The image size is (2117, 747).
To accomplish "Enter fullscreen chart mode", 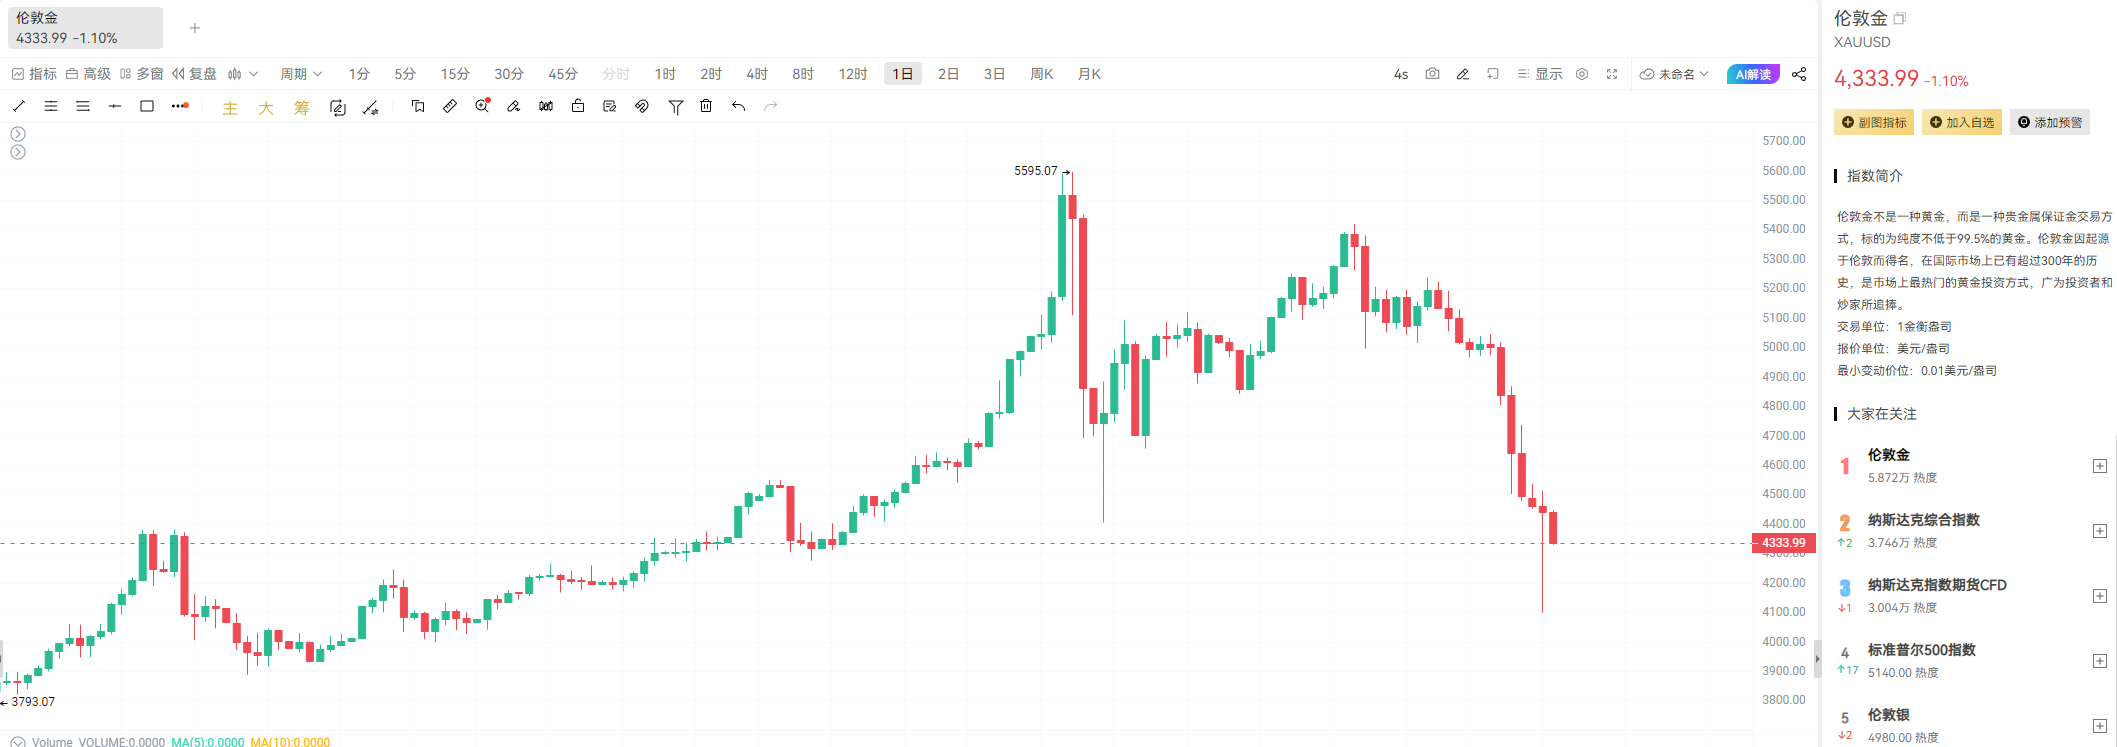I will (1612, 74).
